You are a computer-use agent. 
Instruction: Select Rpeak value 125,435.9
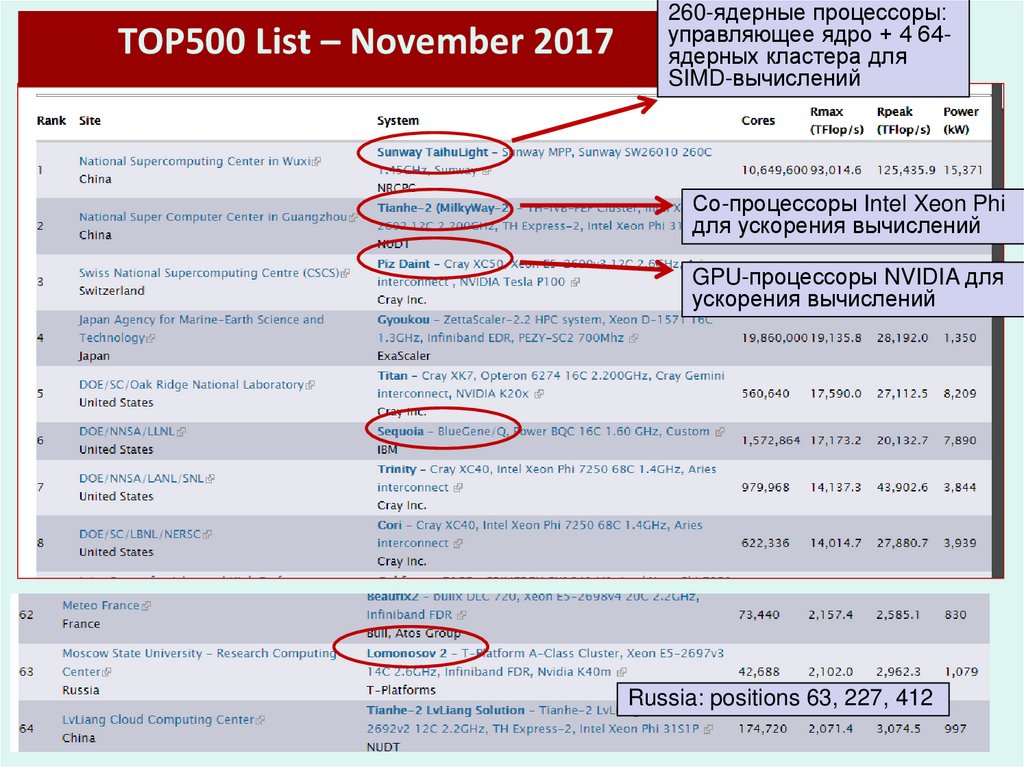click(x=906, y=170)
